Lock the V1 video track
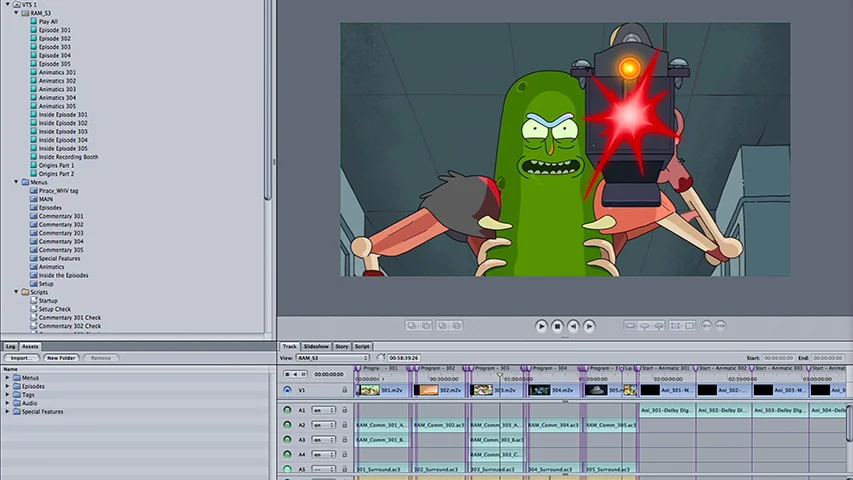Screen dimensions: 853x480 pos(344,390)
